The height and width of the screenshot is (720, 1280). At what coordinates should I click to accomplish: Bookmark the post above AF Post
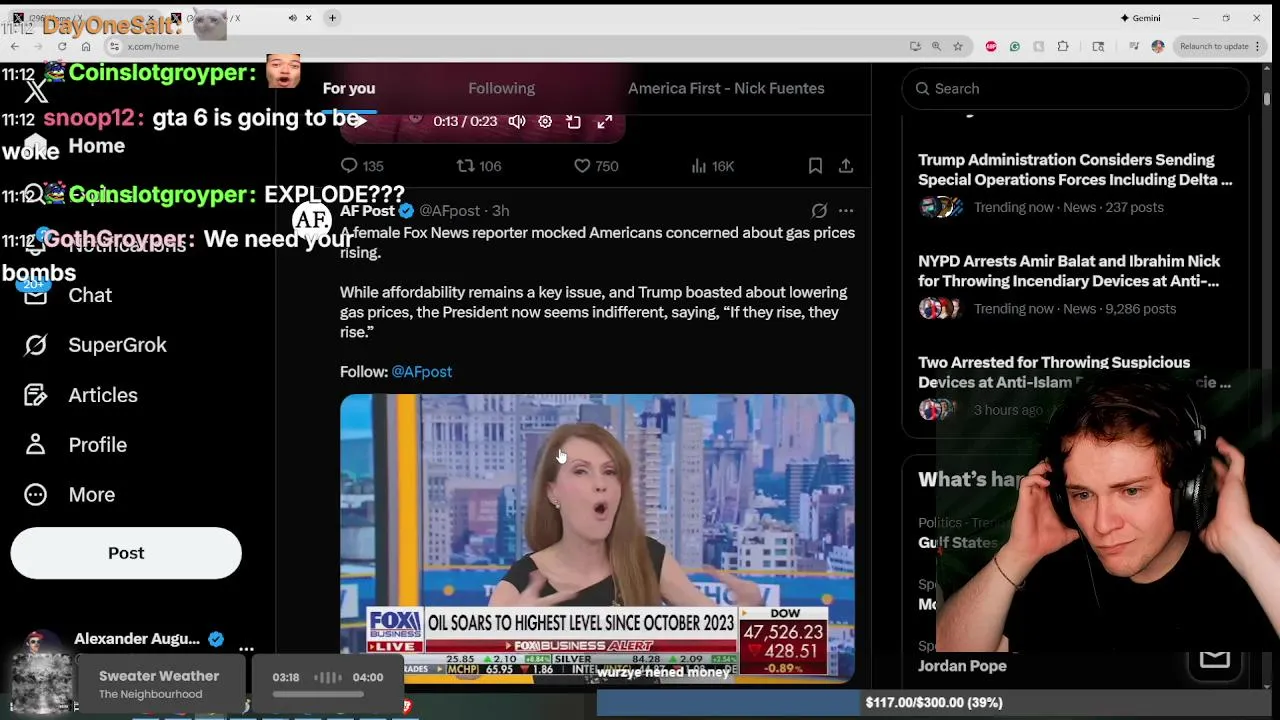815,166
